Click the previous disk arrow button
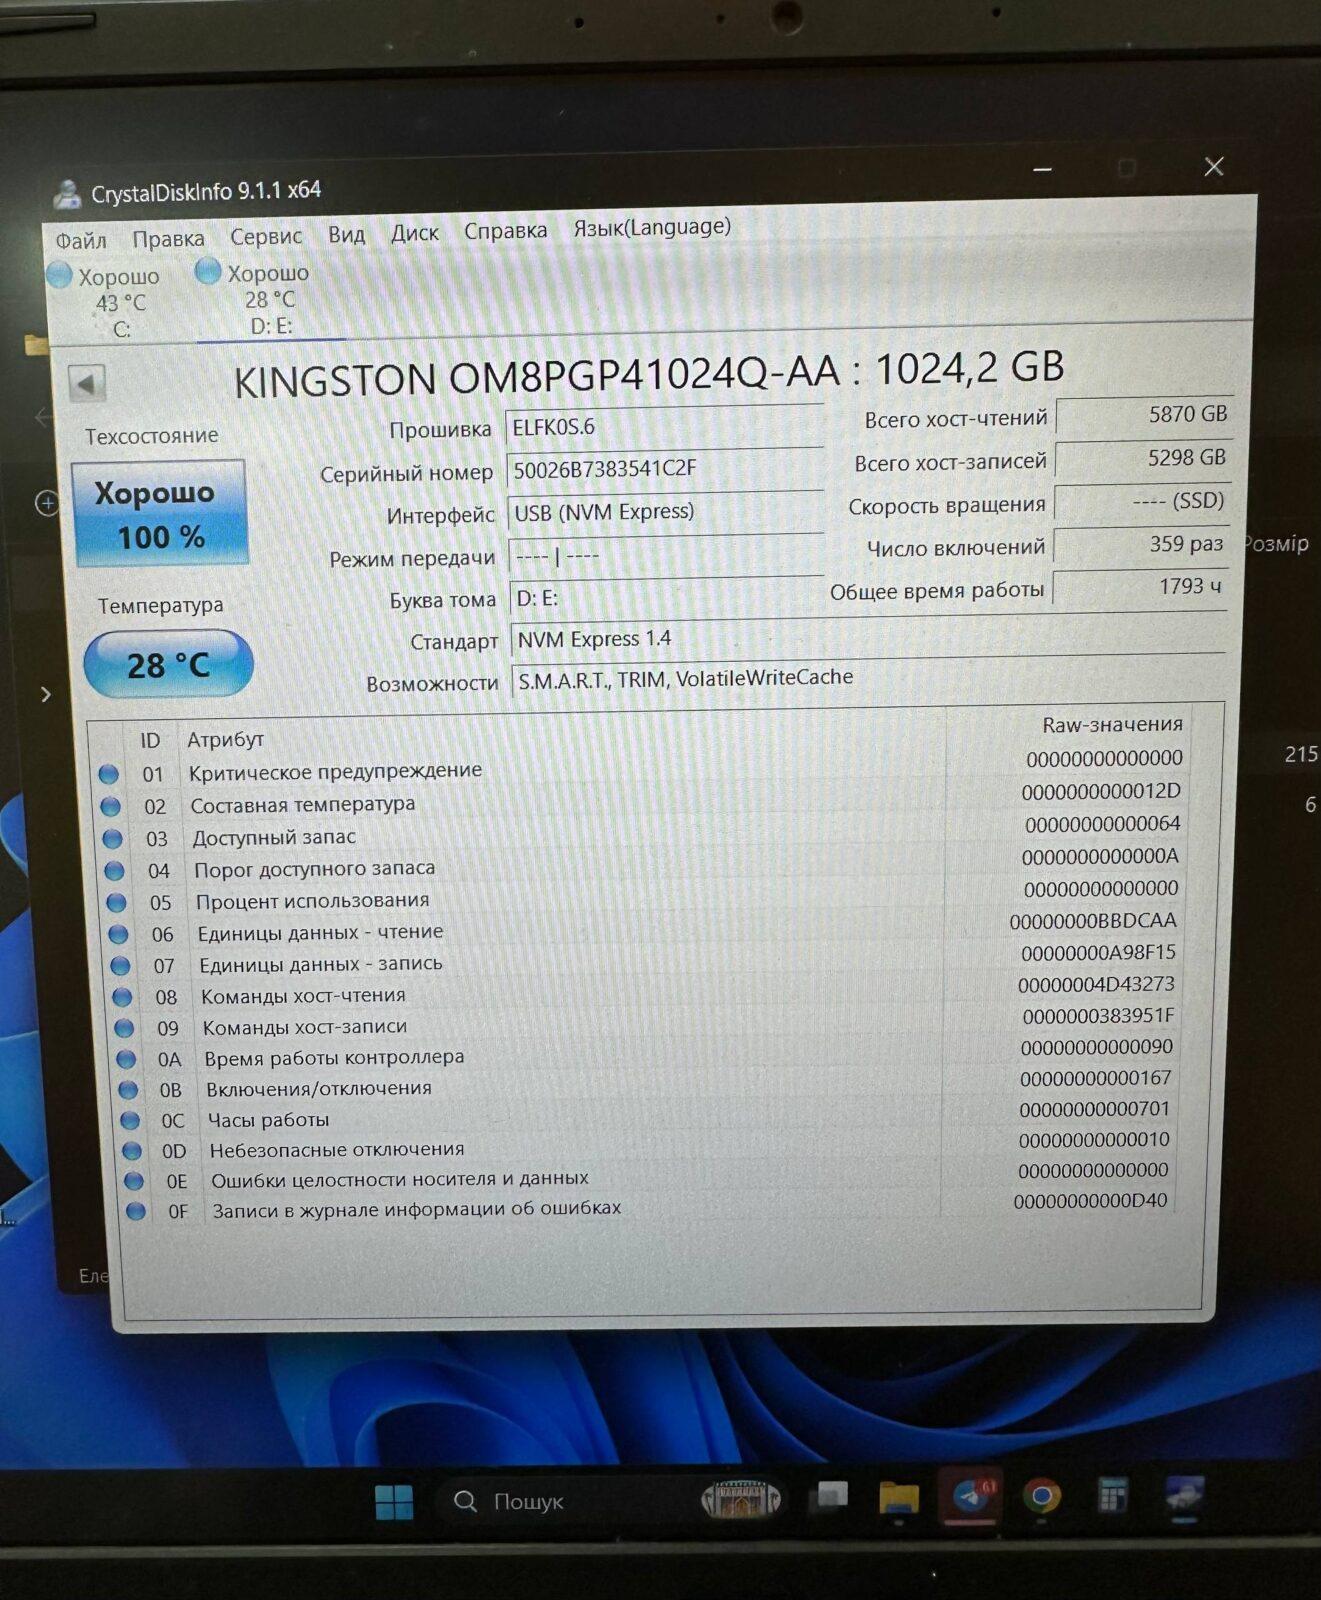Image resolution: width=1321 pixels, height=1600 pixels. point(87,383)
